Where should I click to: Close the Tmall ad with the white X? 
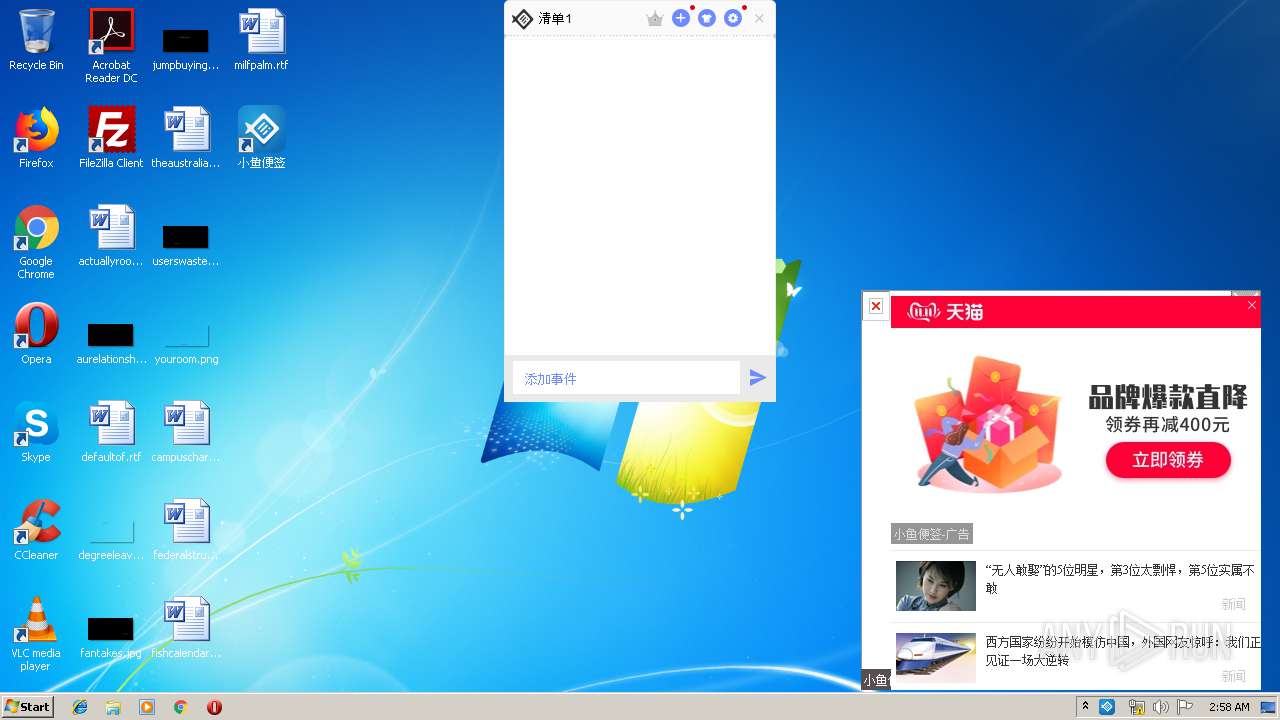tap(1251, 305)
